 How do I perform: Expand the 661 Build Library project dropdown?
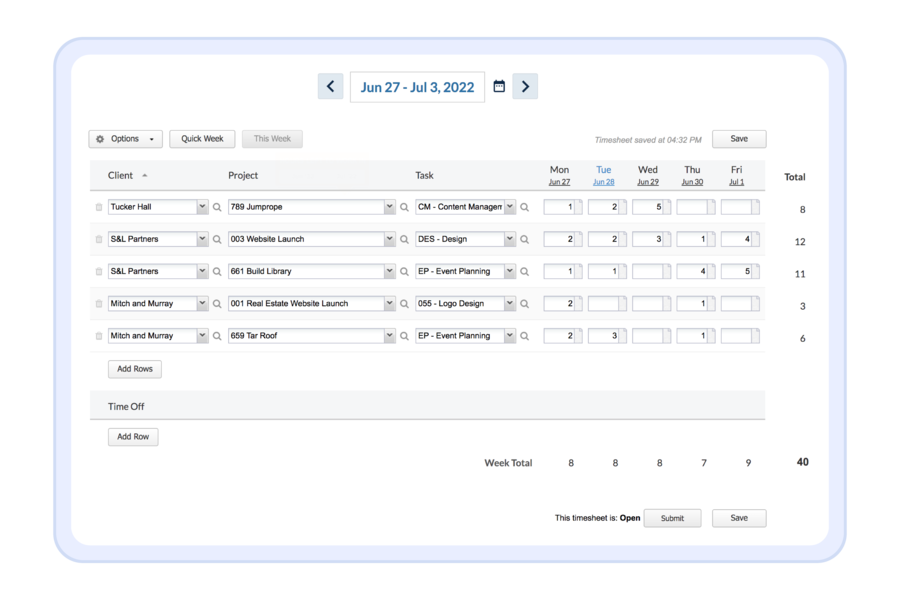(389, 272)
